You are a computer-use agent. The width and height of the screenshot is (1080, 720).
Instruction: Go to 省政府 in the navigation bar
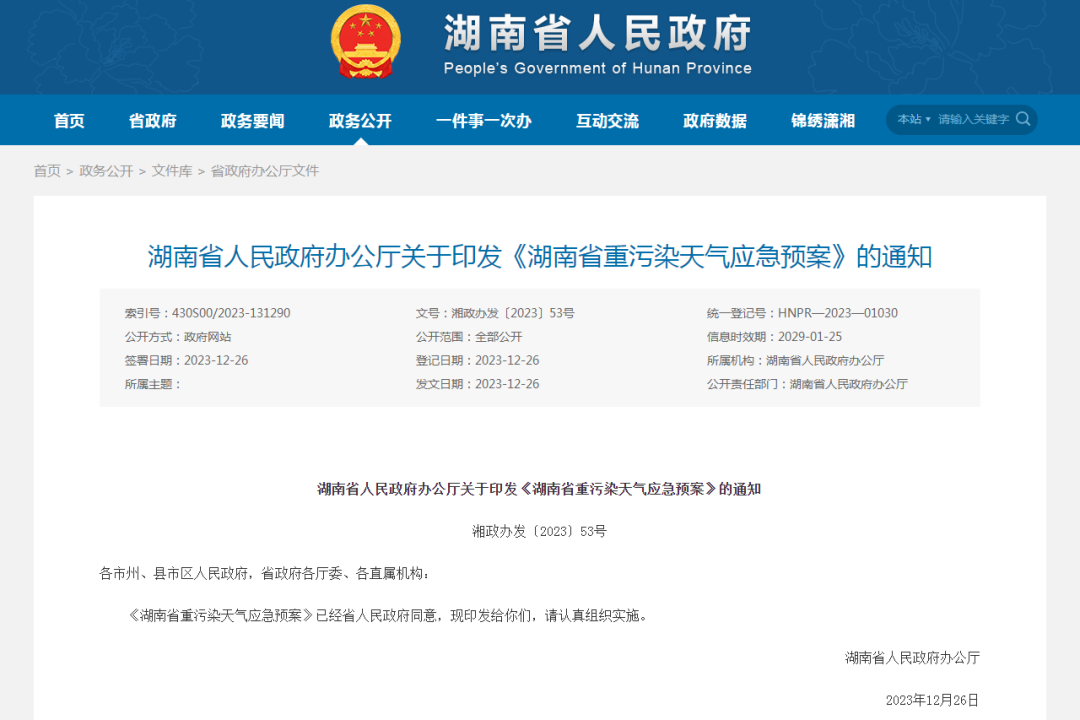click(152, 121)
